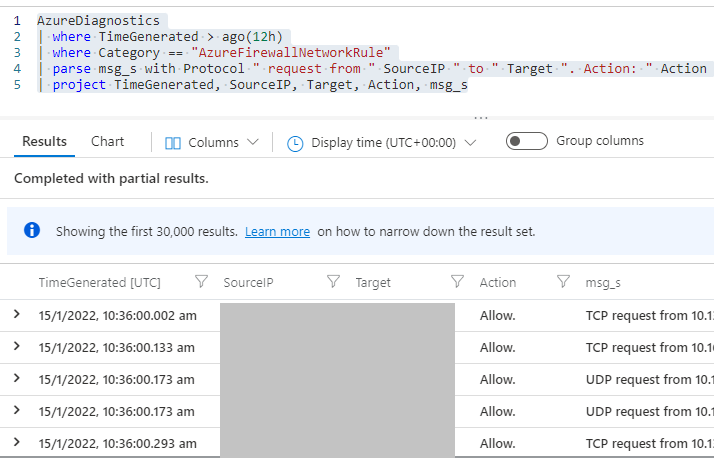Sort by the TimeGenerated [UTC] column header
Image resolution: width=714 pixels, height=458 pixels.
(99, 283)
